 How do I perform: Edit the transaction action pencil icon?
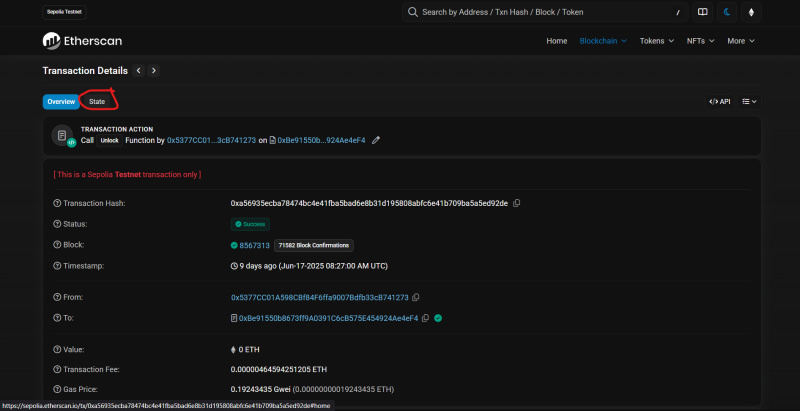(376, 140)
